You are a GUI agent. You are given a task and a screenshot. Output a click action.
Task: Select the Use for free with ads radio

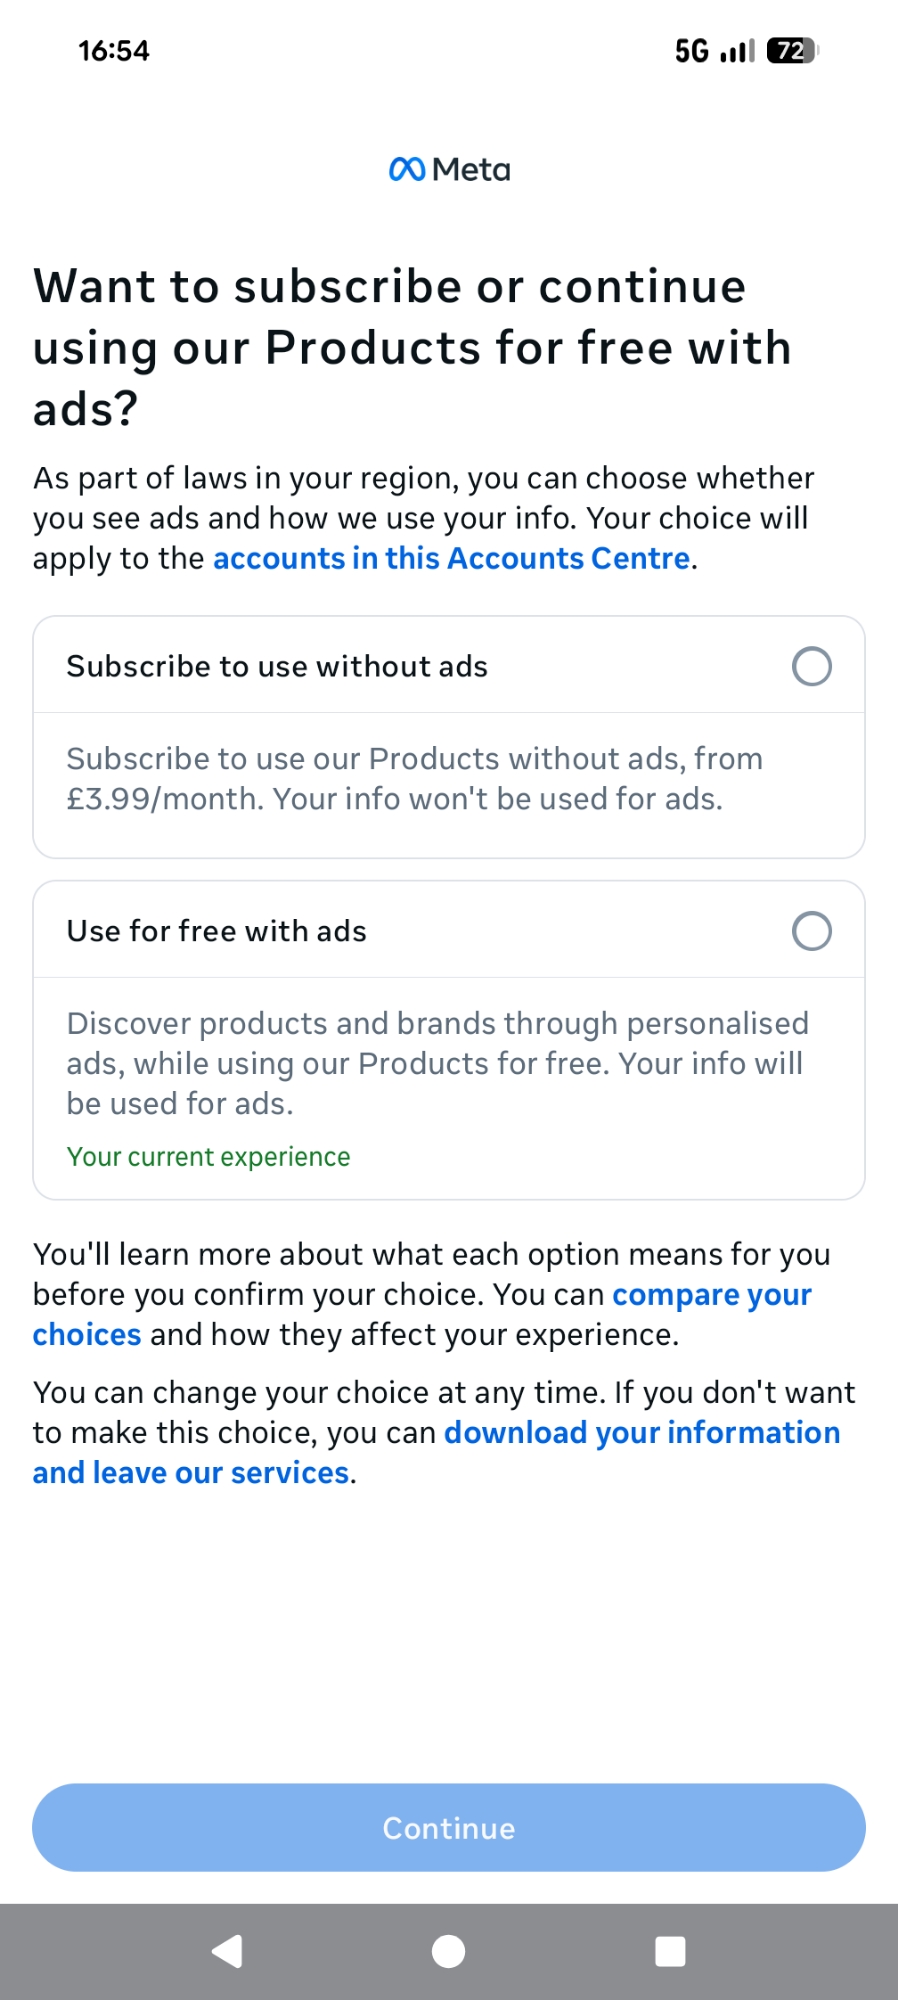(x=811, y=931)
